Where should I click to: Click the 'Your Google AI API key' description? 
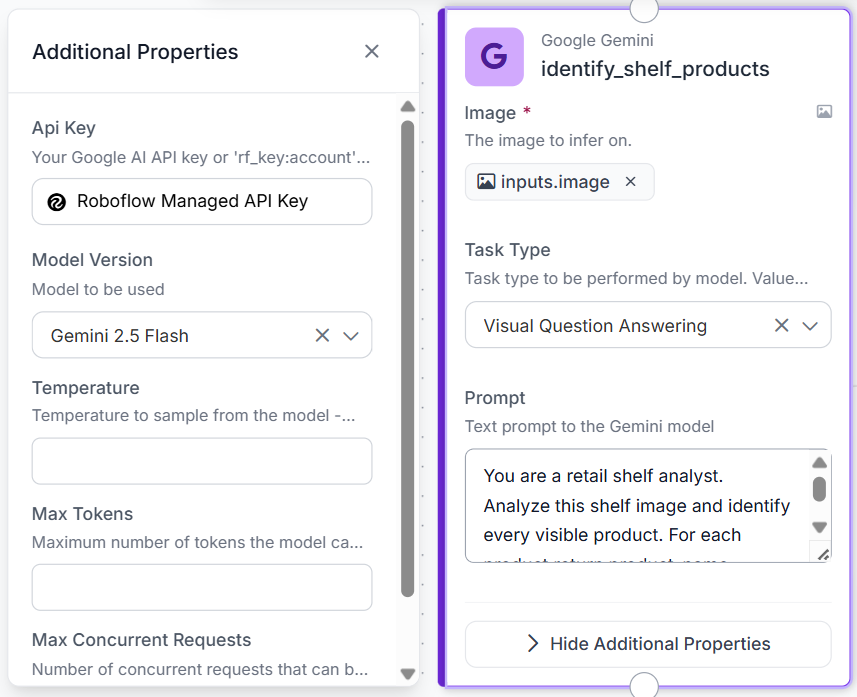tap(201, 157)
